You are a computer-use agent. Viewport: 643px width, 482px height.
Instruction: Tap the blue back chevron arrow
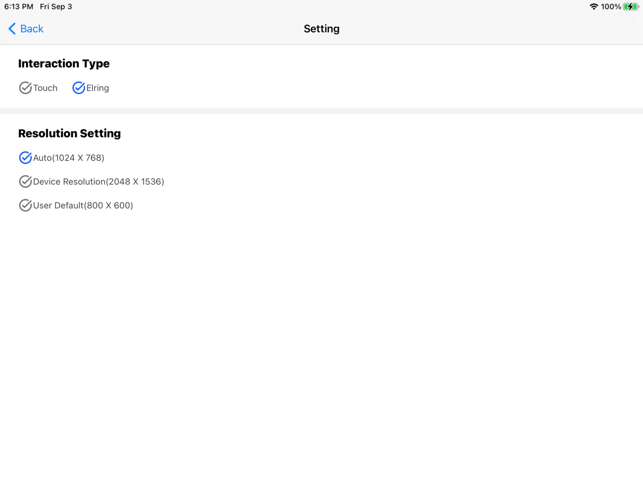click(12, 29)
